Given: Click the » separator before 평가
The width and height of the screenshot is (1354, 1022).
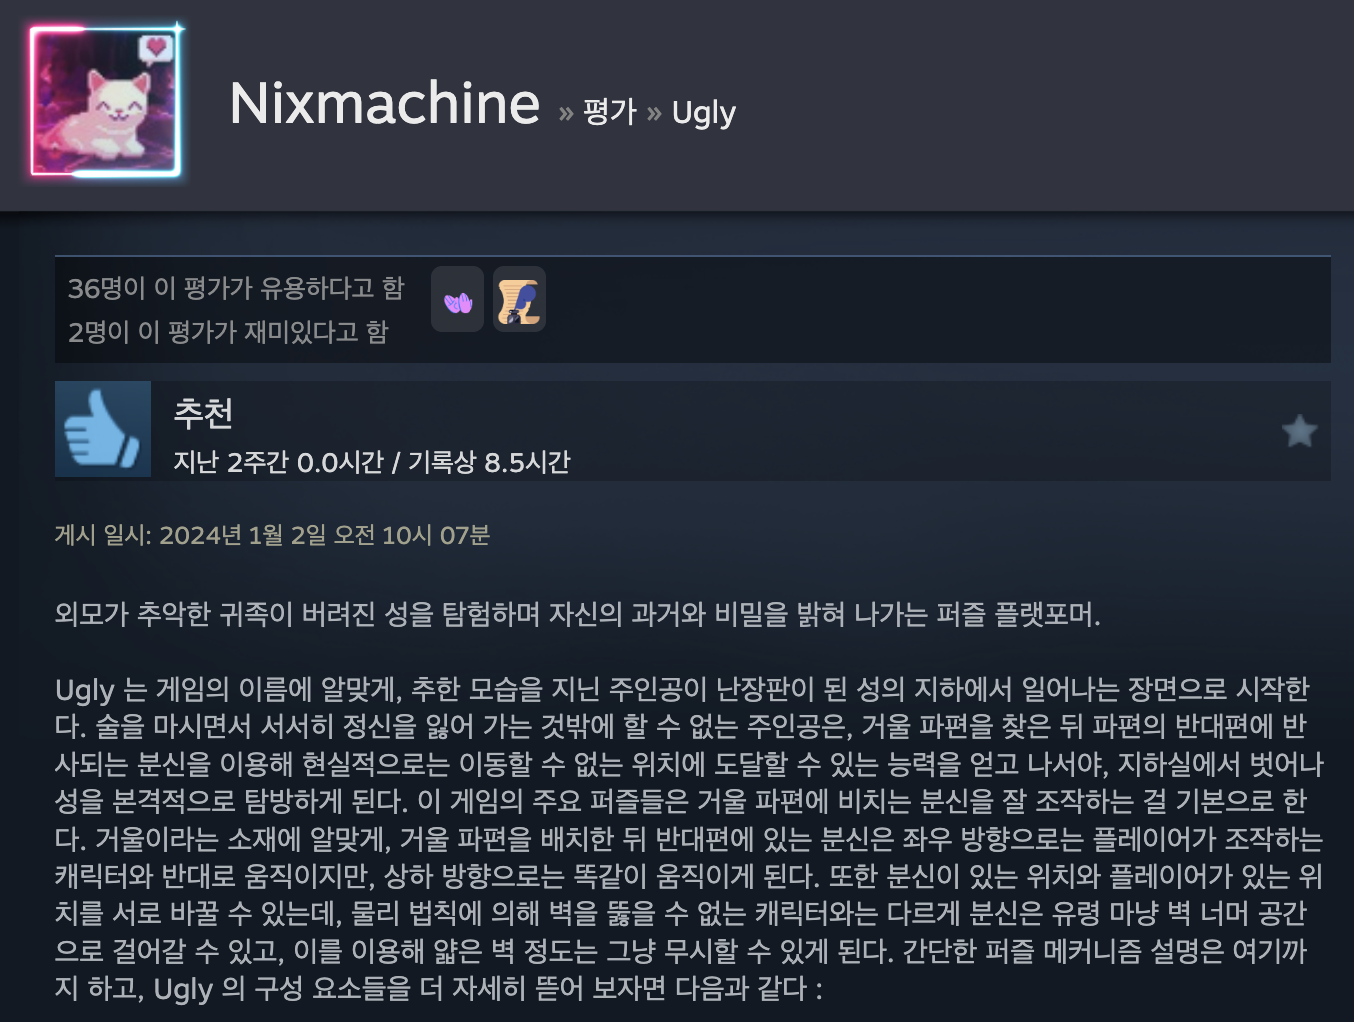Looking at the screenshot, I should (566, 113).
